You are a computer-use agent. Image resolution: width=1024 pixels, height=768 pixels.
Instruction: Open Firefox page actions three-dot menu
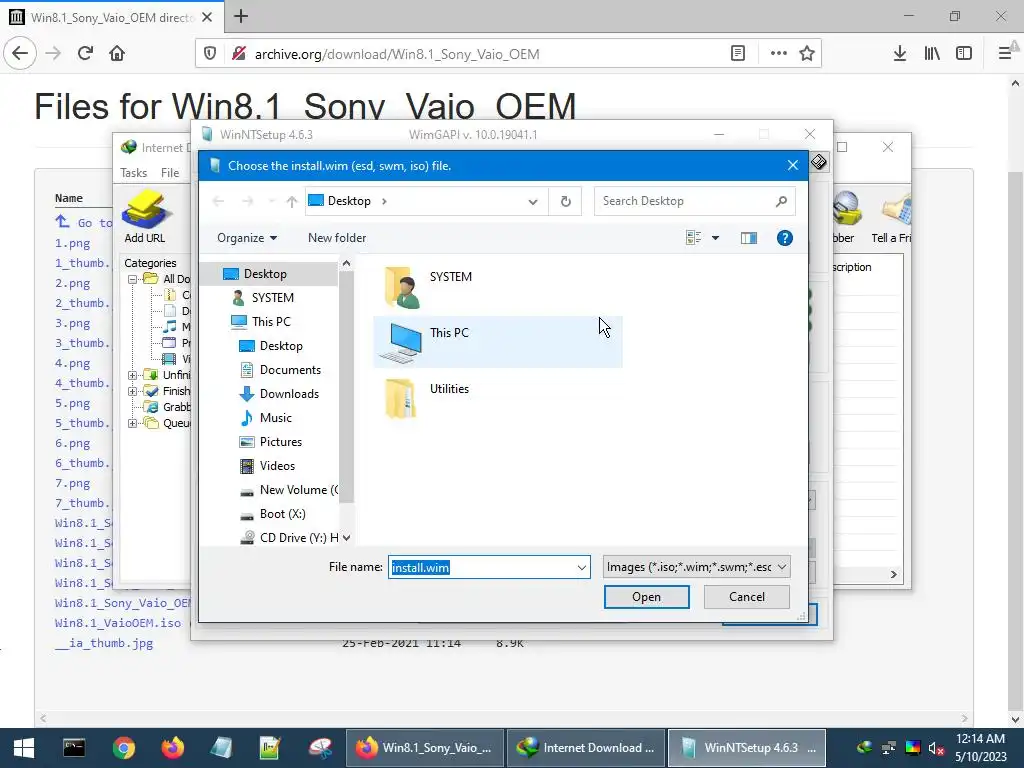tap(778, 54)
